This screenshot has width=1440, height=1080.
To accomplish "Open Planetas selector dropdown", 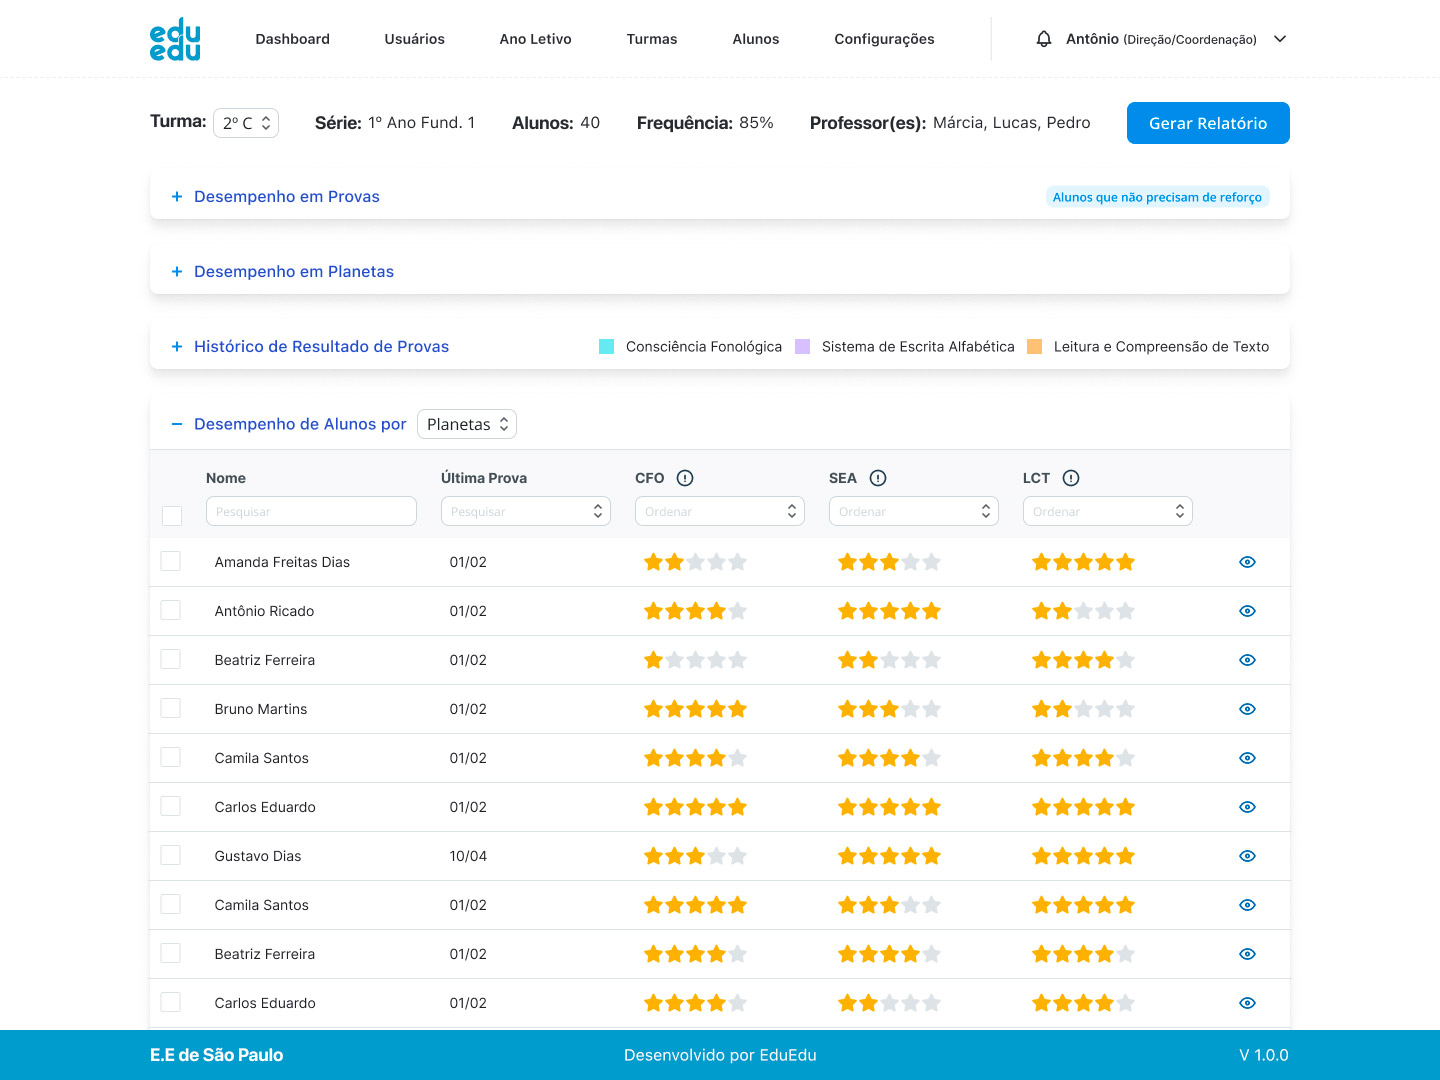I will [x=467, y=424].
